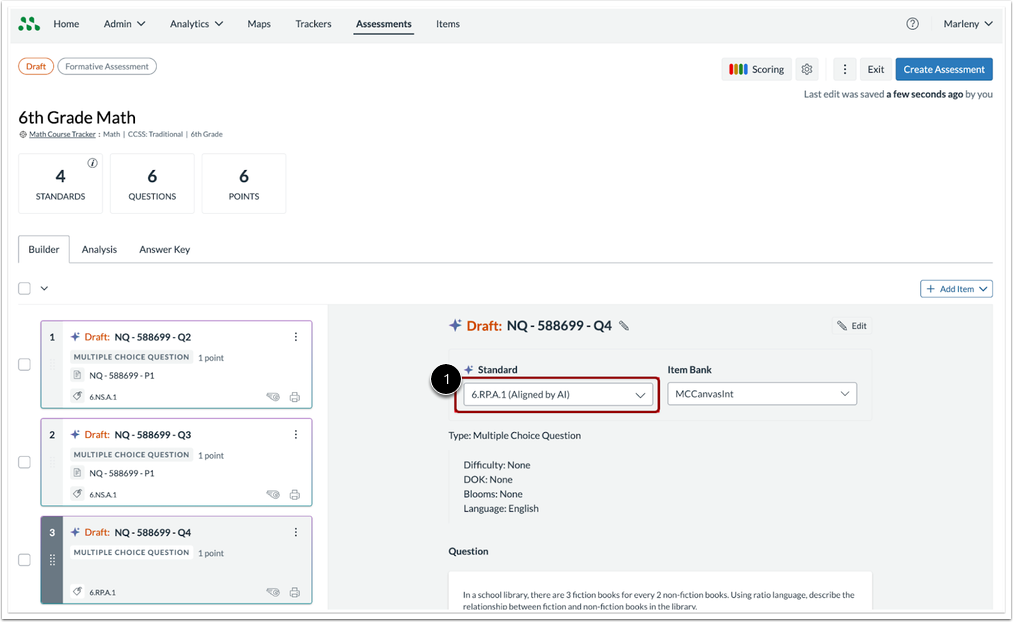Click the AI sparkle icon on Q2 card
Viewport: 1013px width, 622px height.
click(76, 337)
